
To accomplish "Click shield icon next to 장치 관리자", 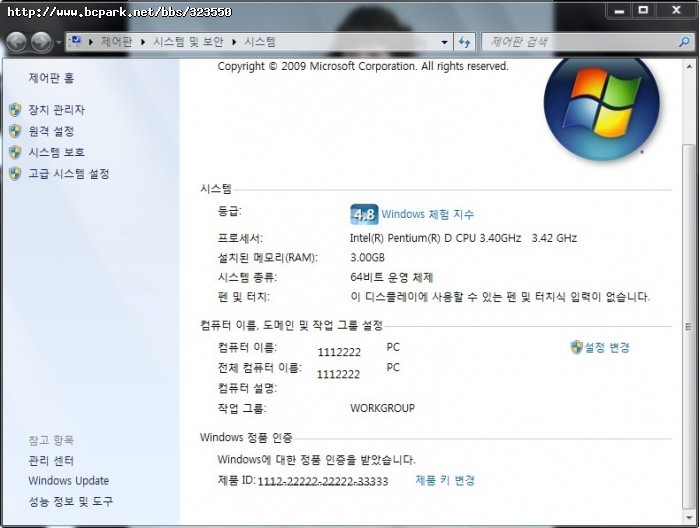I will (x=15, y=110).
